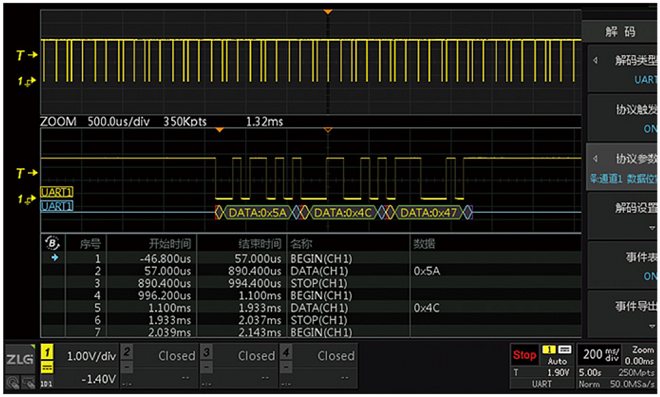The height and width of the screenshot is (397, 660).
Task: Click the orange trigger position marker atop the overview
Action: point(328,12)
